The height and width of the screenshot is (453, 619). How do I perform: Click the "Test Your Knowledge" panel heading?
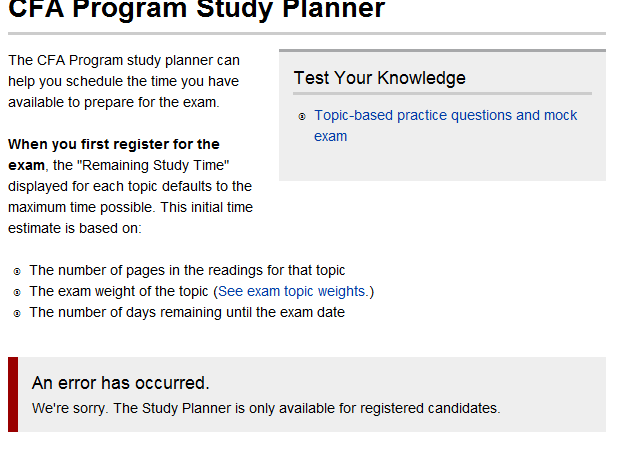(379, 78)
